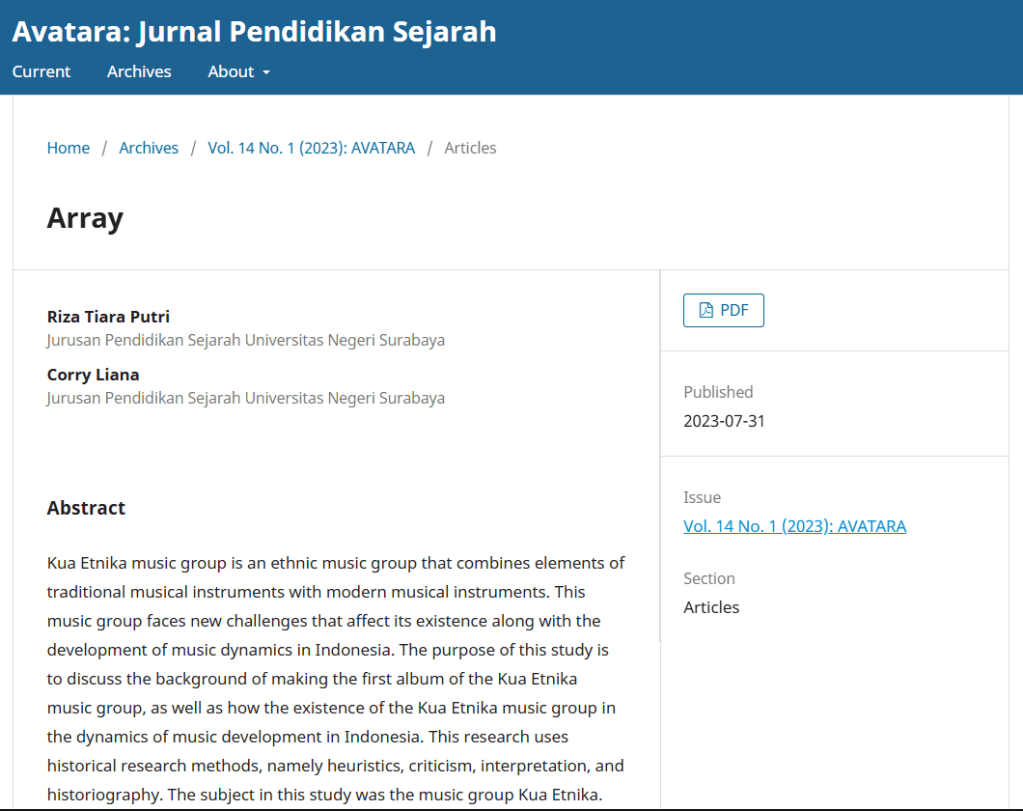Click Articles under the Section label

click(711, 607)
